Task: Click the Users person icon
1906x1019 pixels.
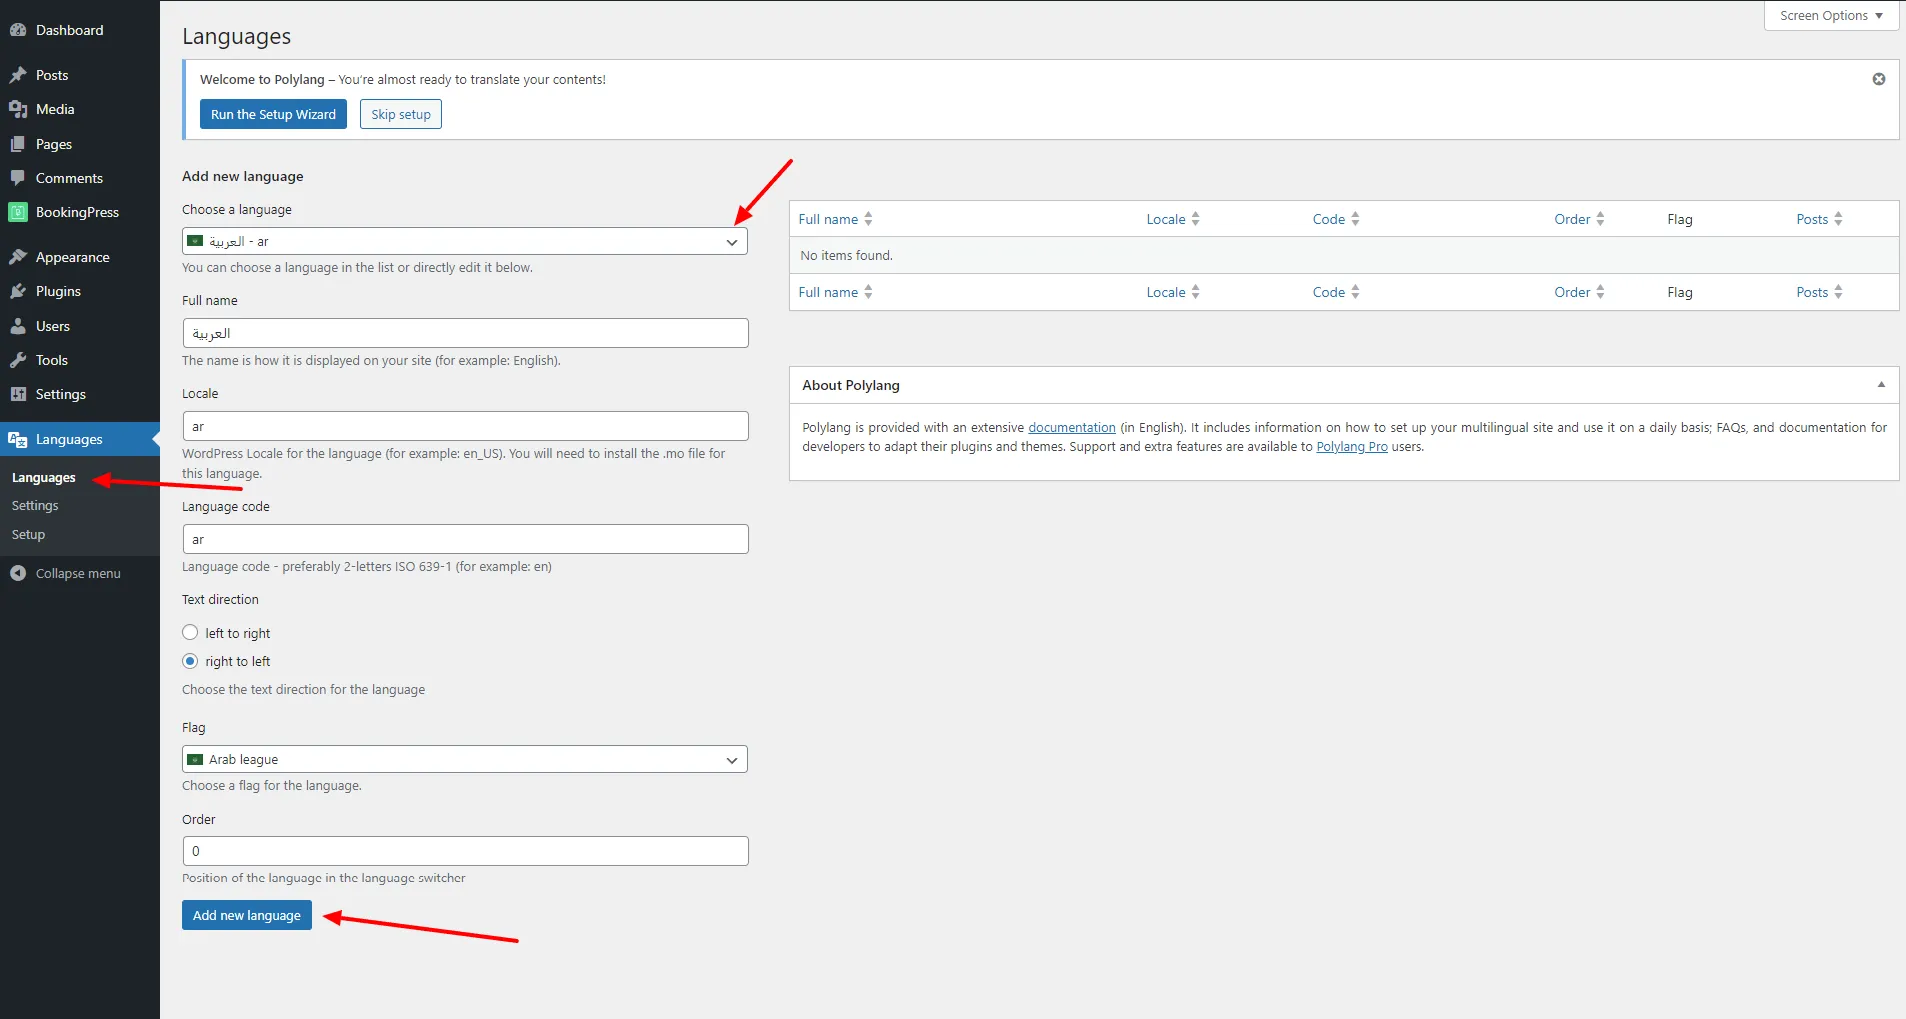Action: click(x=18, y=326)
